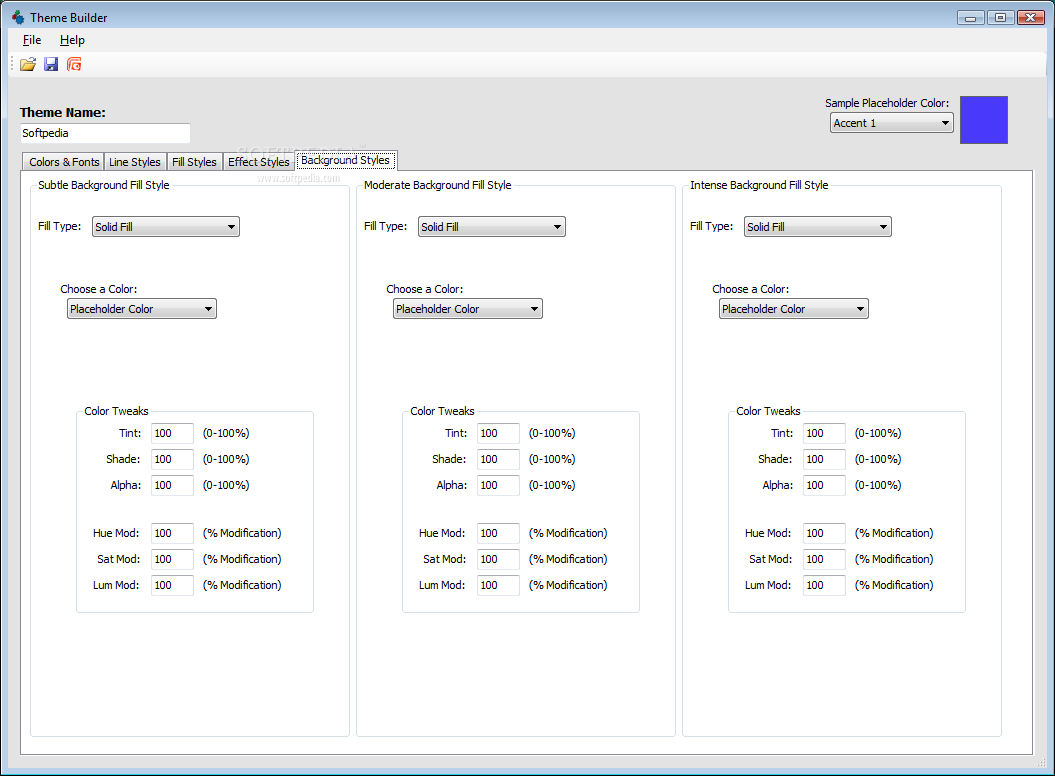Open the Moderate Background Fill Type dropdown
The width and height of the screenshot is (1055, 776).
[x=492, y=227]
